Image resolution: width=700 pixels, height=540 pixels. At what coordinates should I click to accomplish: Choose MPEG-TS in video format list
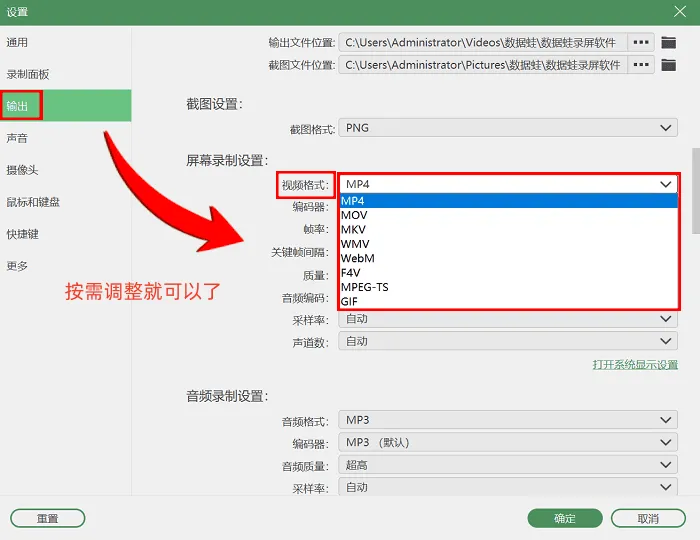click(x=509, y=287)
